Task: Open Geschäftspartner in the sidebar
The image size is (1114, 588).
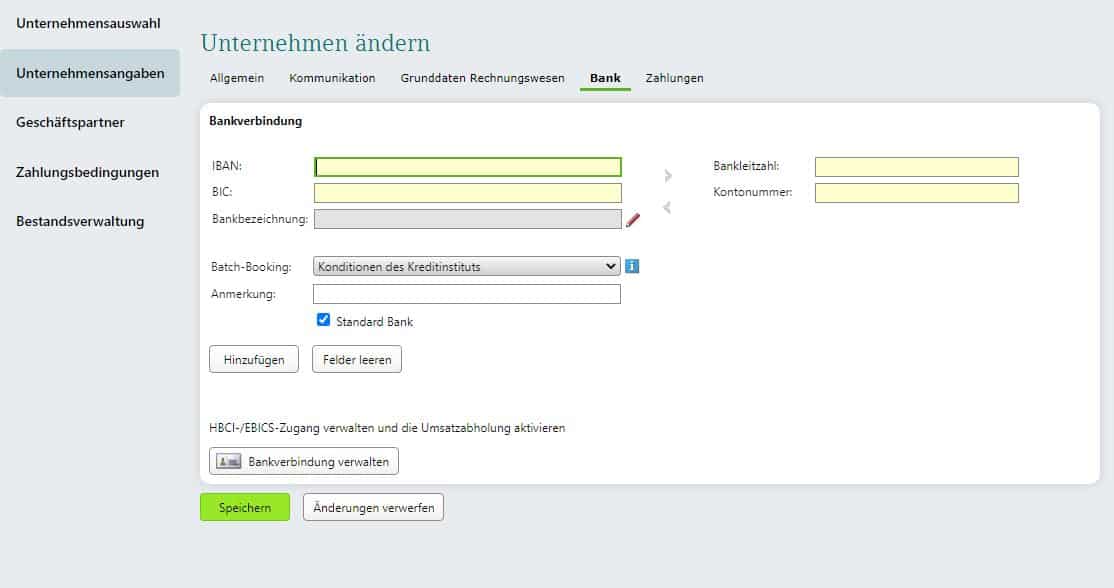Action: point(69,122)
